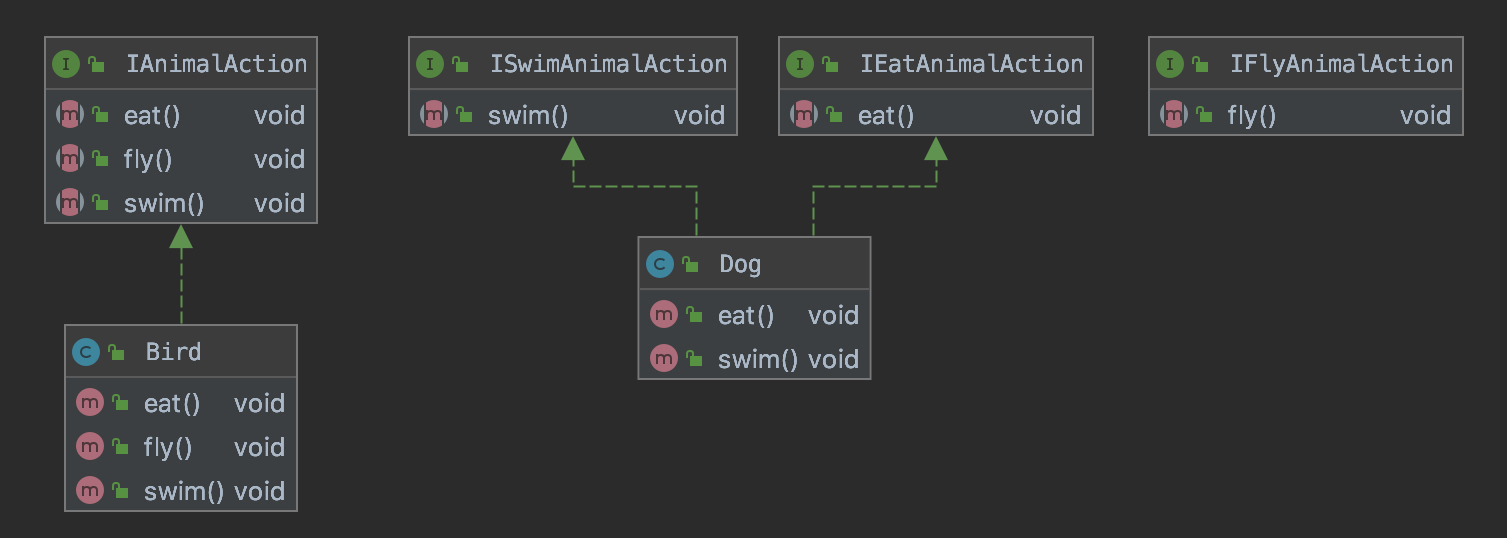Click the green lock icon beside Dog

pos(691,265)
